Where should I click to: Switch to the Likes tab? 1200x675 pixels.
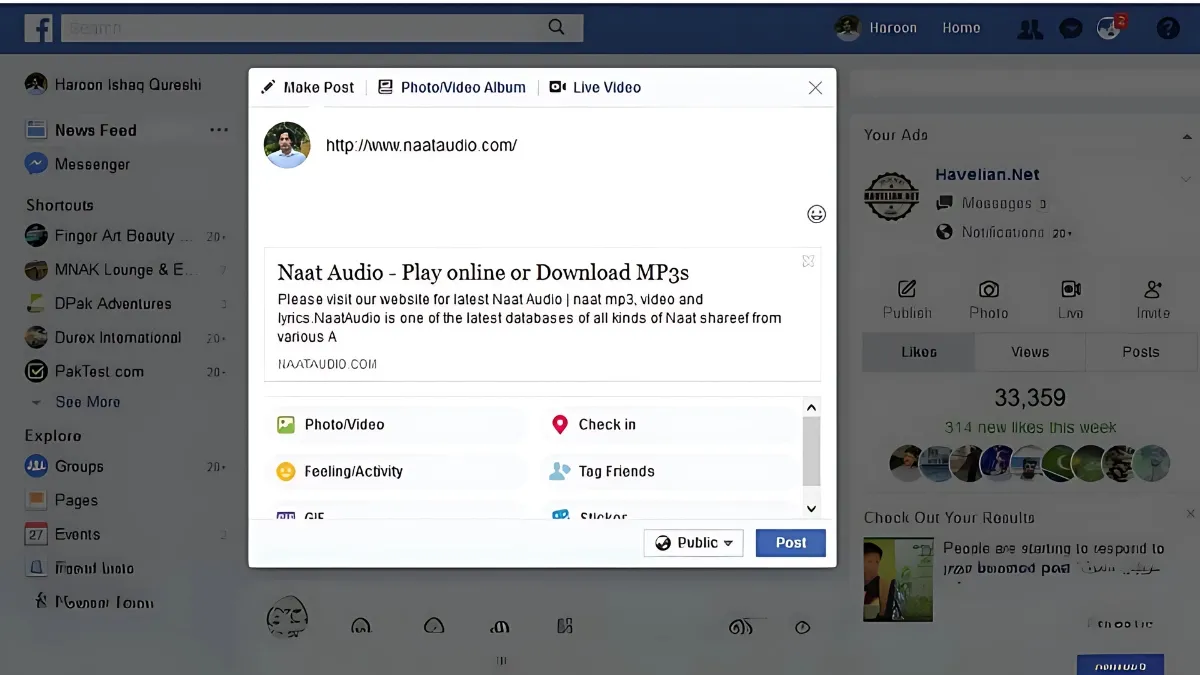pyautogui.click(x=918, y=352)
